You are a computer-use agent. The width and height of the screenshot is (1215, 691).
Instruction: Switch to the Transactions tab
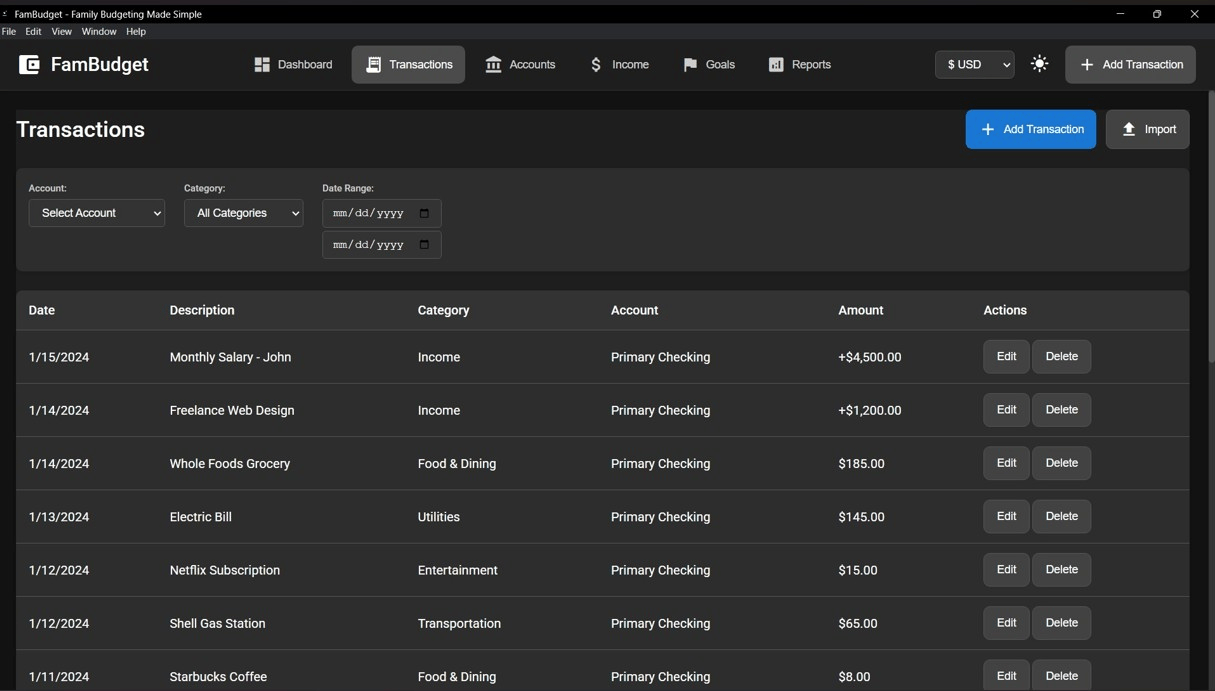coord(408,64)
